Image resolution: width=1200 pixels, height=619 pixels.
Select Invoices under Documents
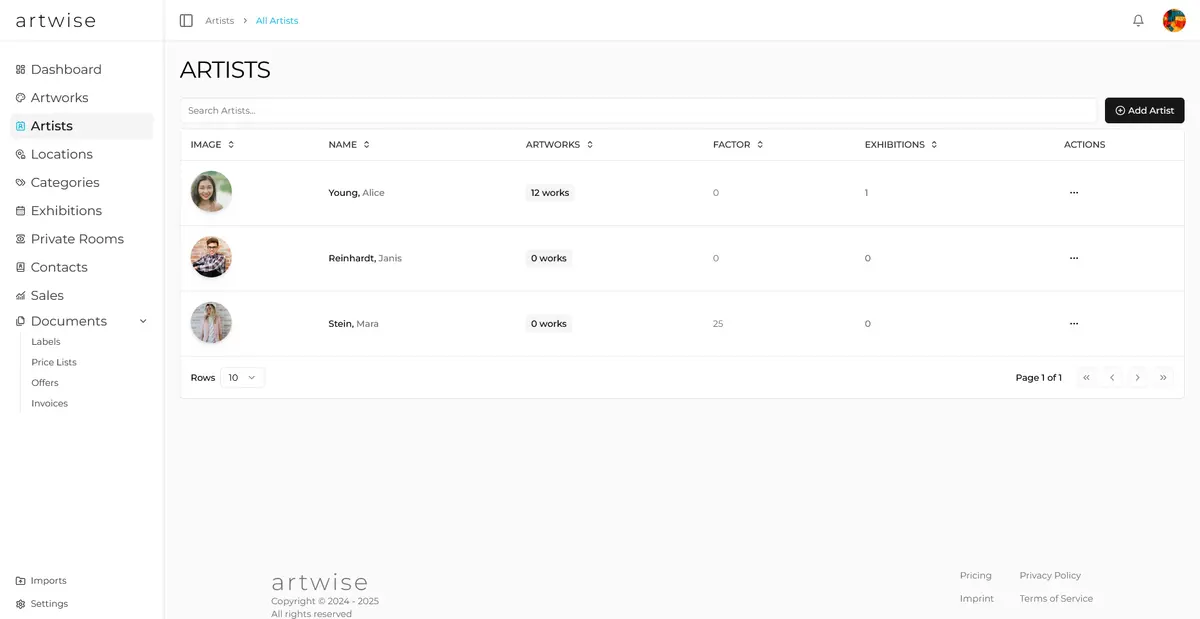(48, 403)
